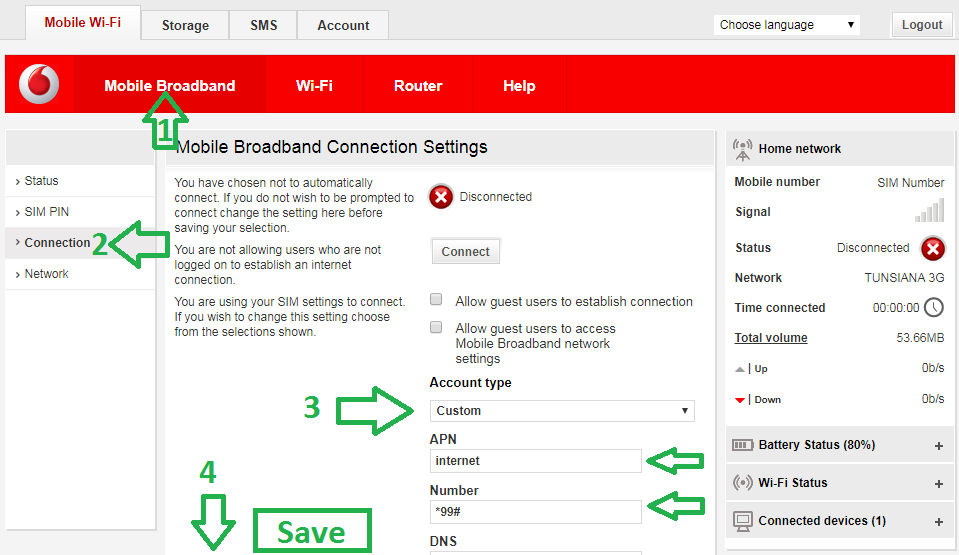Click the Mobile Broadband Connection Settings heading

pyautogui.click(x=332, y=147)
